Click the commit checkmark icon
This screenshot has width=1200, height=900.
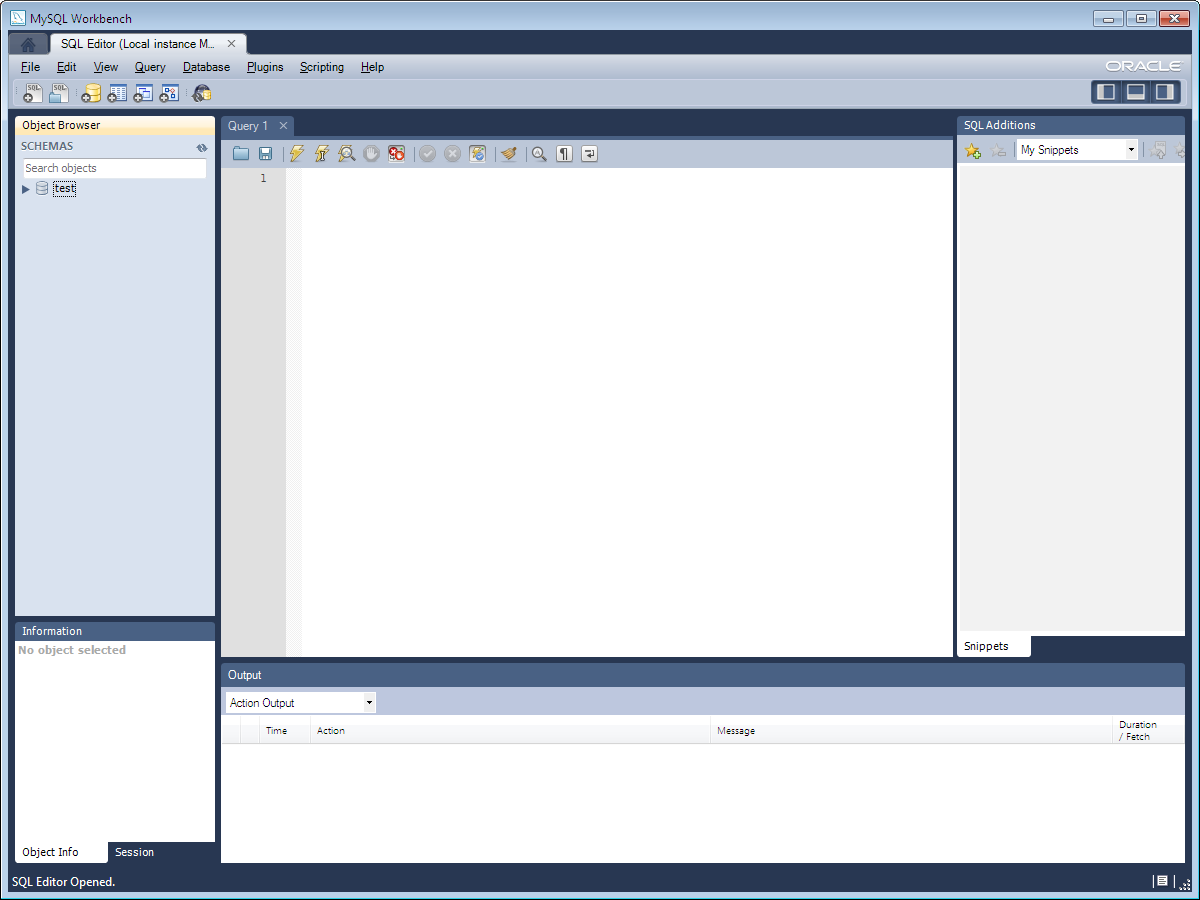pos(428,154)
